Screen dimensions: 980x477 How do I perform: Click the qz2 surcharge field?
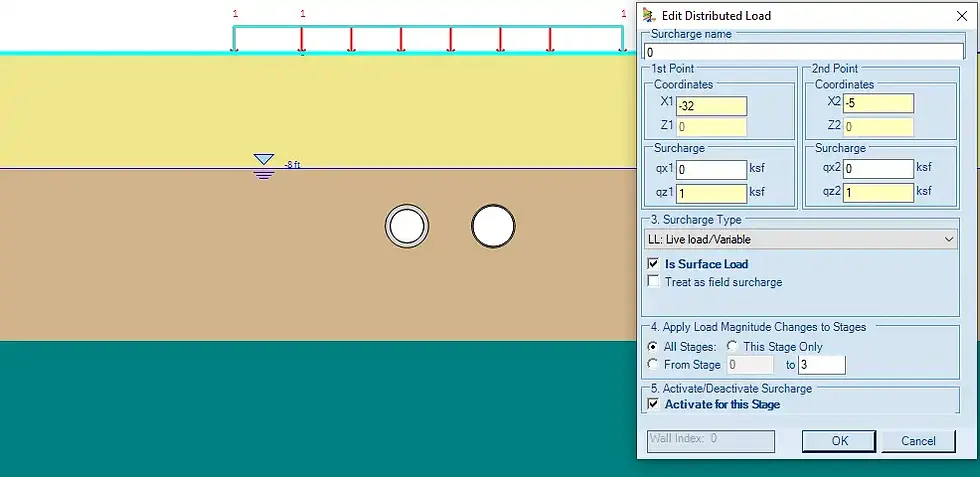[879, 193]
